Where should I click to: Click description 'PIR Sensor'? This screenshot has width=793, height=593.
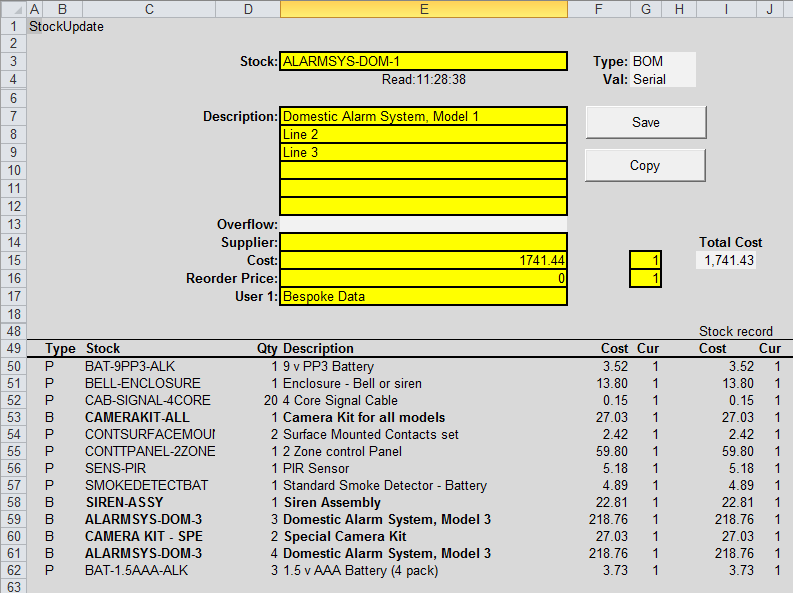click(x=316, y=468)
